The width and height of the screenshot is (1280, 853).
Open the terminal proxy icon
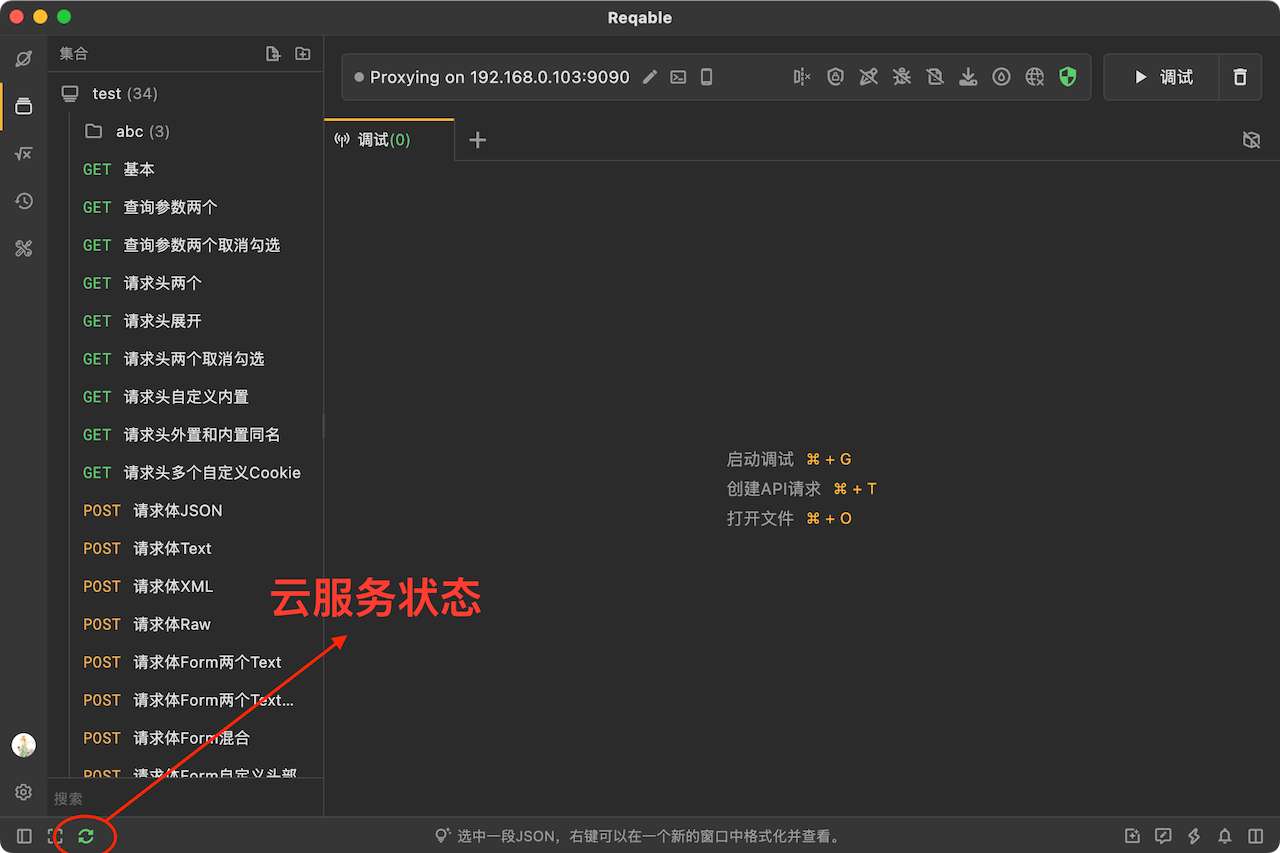point(678,77)
